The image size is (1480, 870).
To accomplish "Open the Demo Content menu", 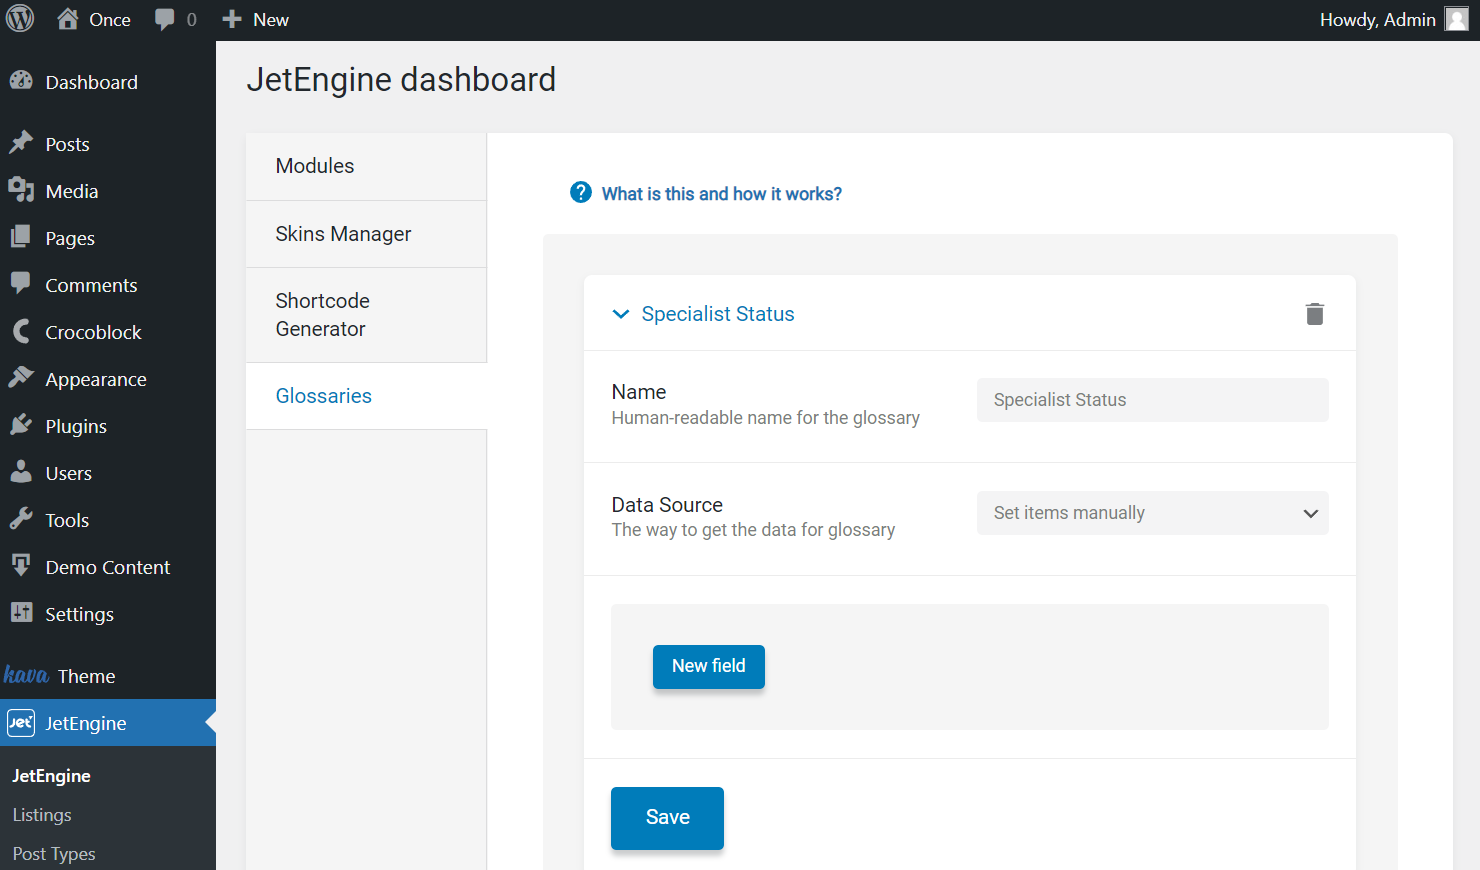I will [x=108, y=567].
